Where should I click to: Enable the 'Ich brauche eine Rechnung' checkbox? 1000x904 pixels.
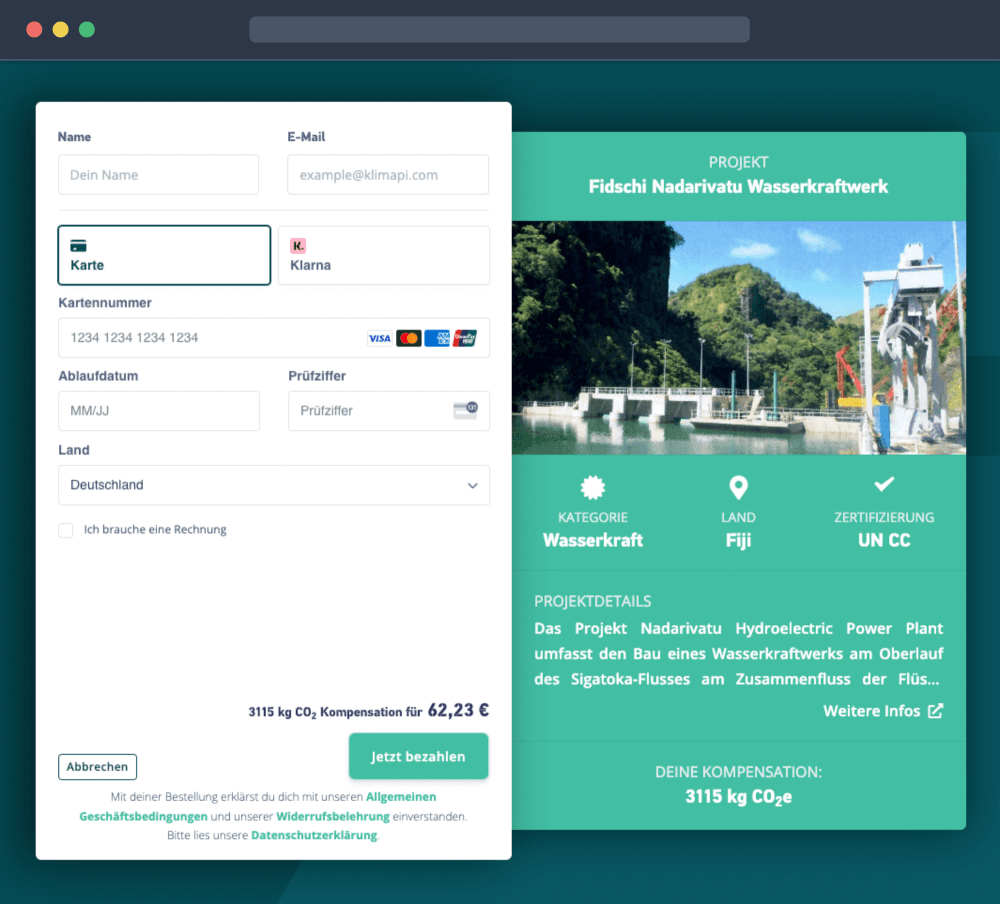point(66,530)
